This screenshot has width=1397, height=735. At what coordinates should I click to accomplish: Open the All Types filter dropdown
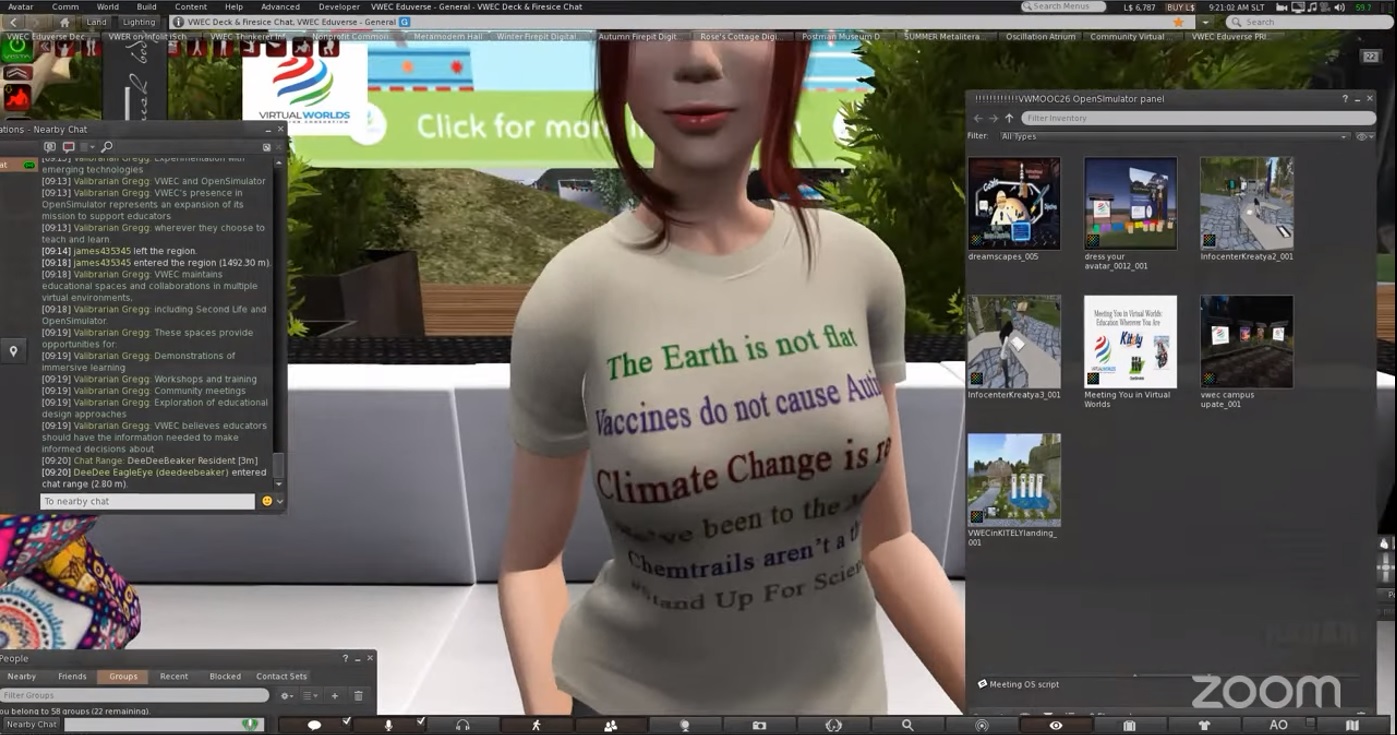pos(1173,136)
